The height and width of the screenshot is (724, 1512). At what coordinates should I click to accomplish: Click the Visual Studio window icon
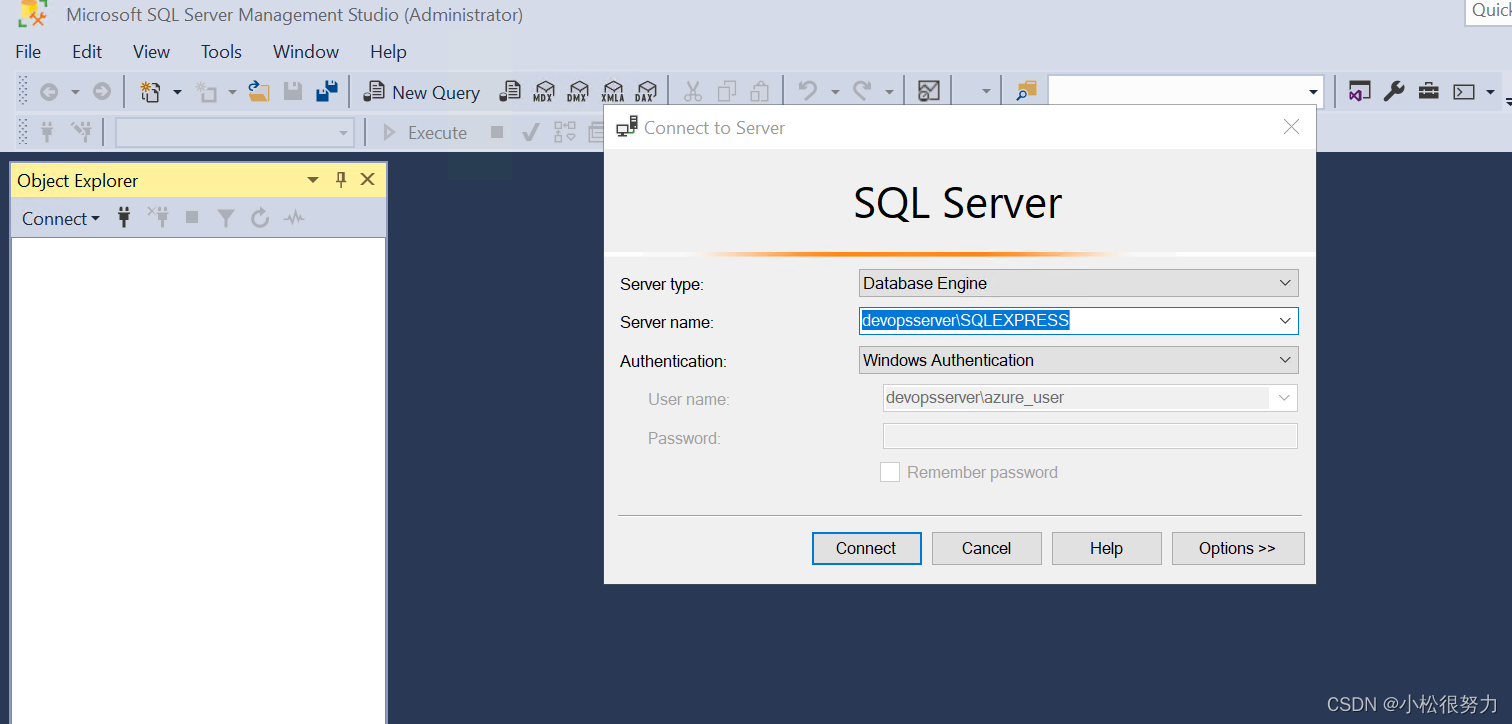coord(1359,92)
